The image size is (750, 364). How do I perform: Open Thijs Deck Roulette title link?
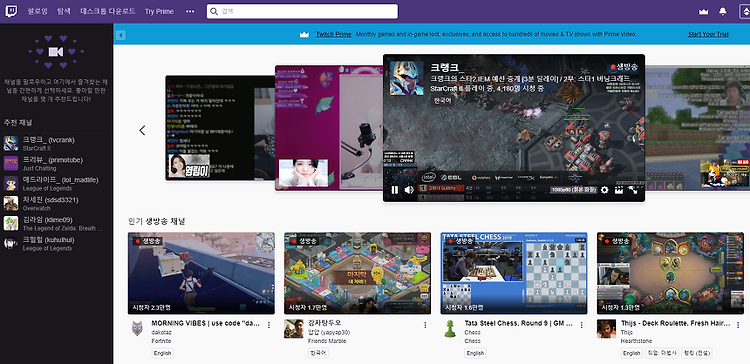click(x=675, y=323)
